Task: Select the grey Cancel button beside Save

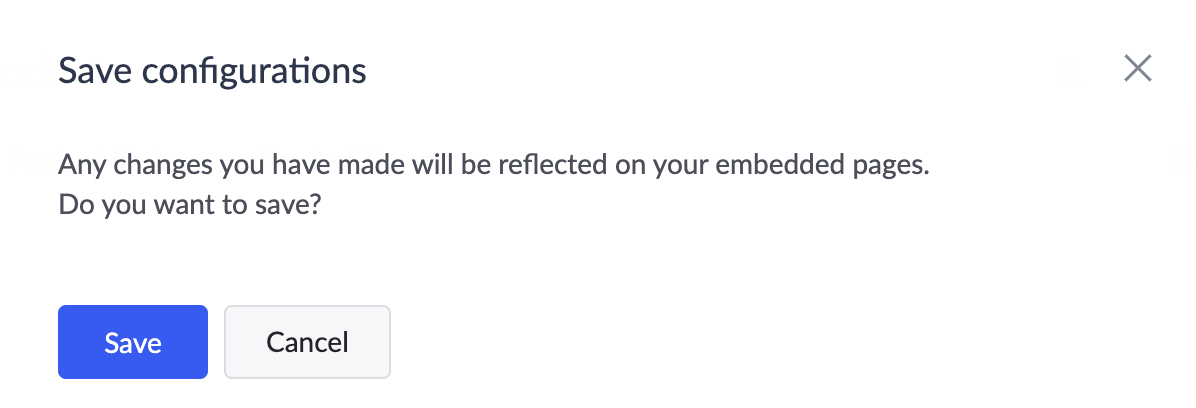Action: pyautogui.click(x=307, y=342)
